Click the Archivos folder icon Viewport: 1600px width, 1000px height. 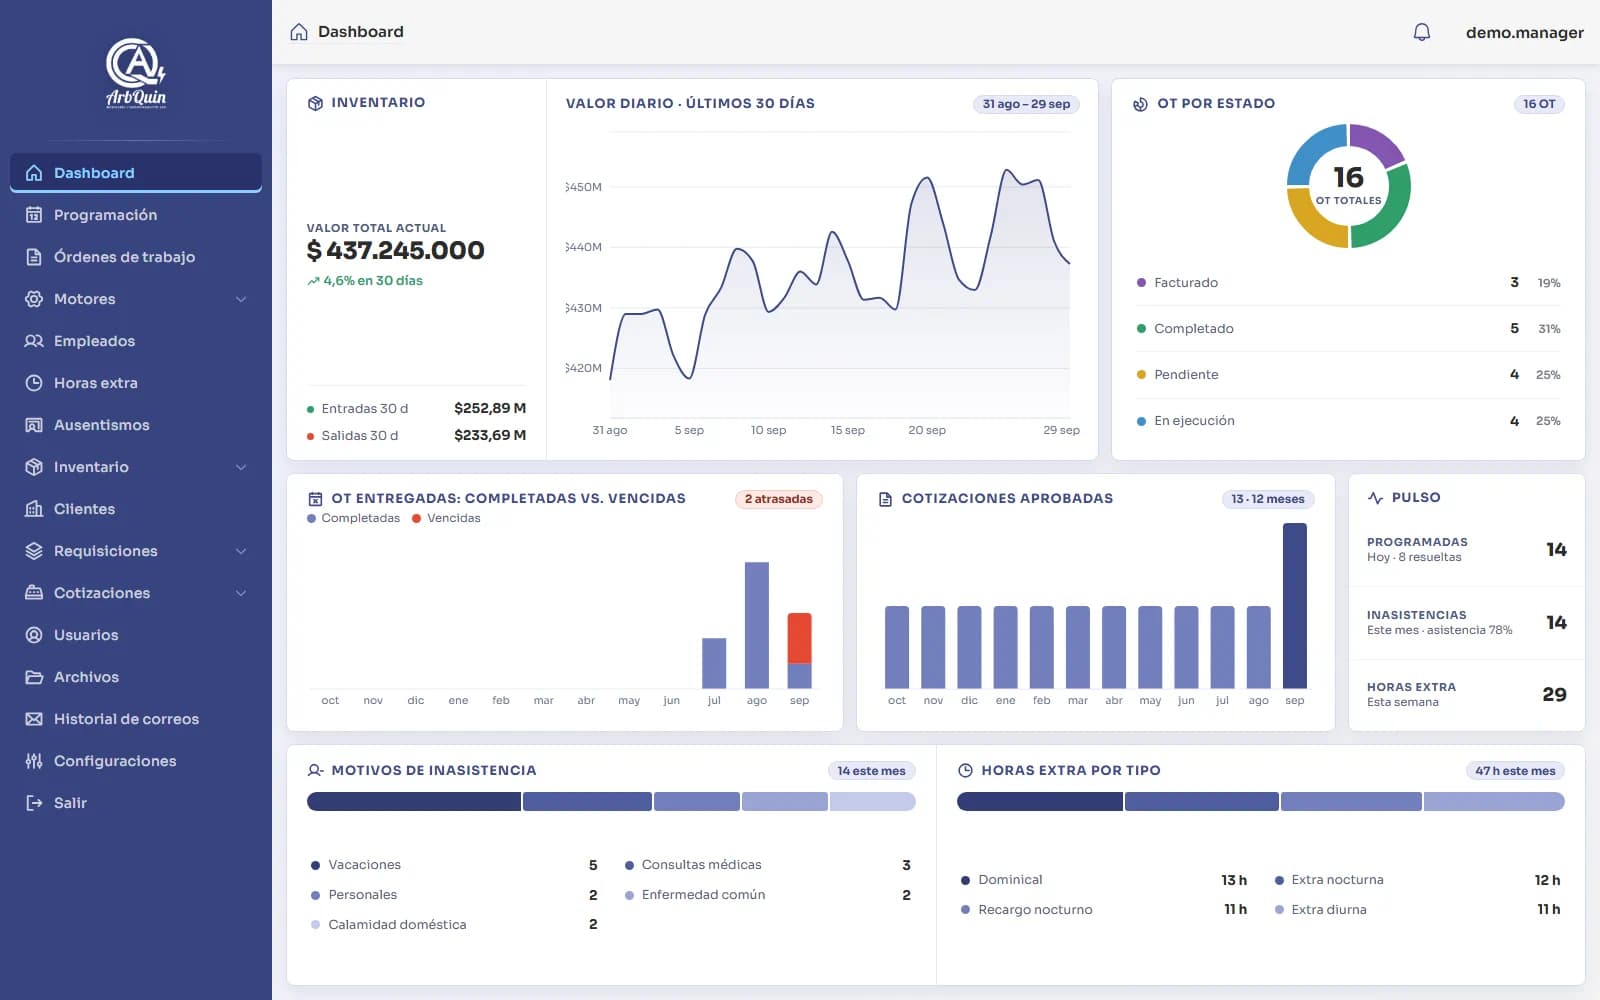point(34,677)
